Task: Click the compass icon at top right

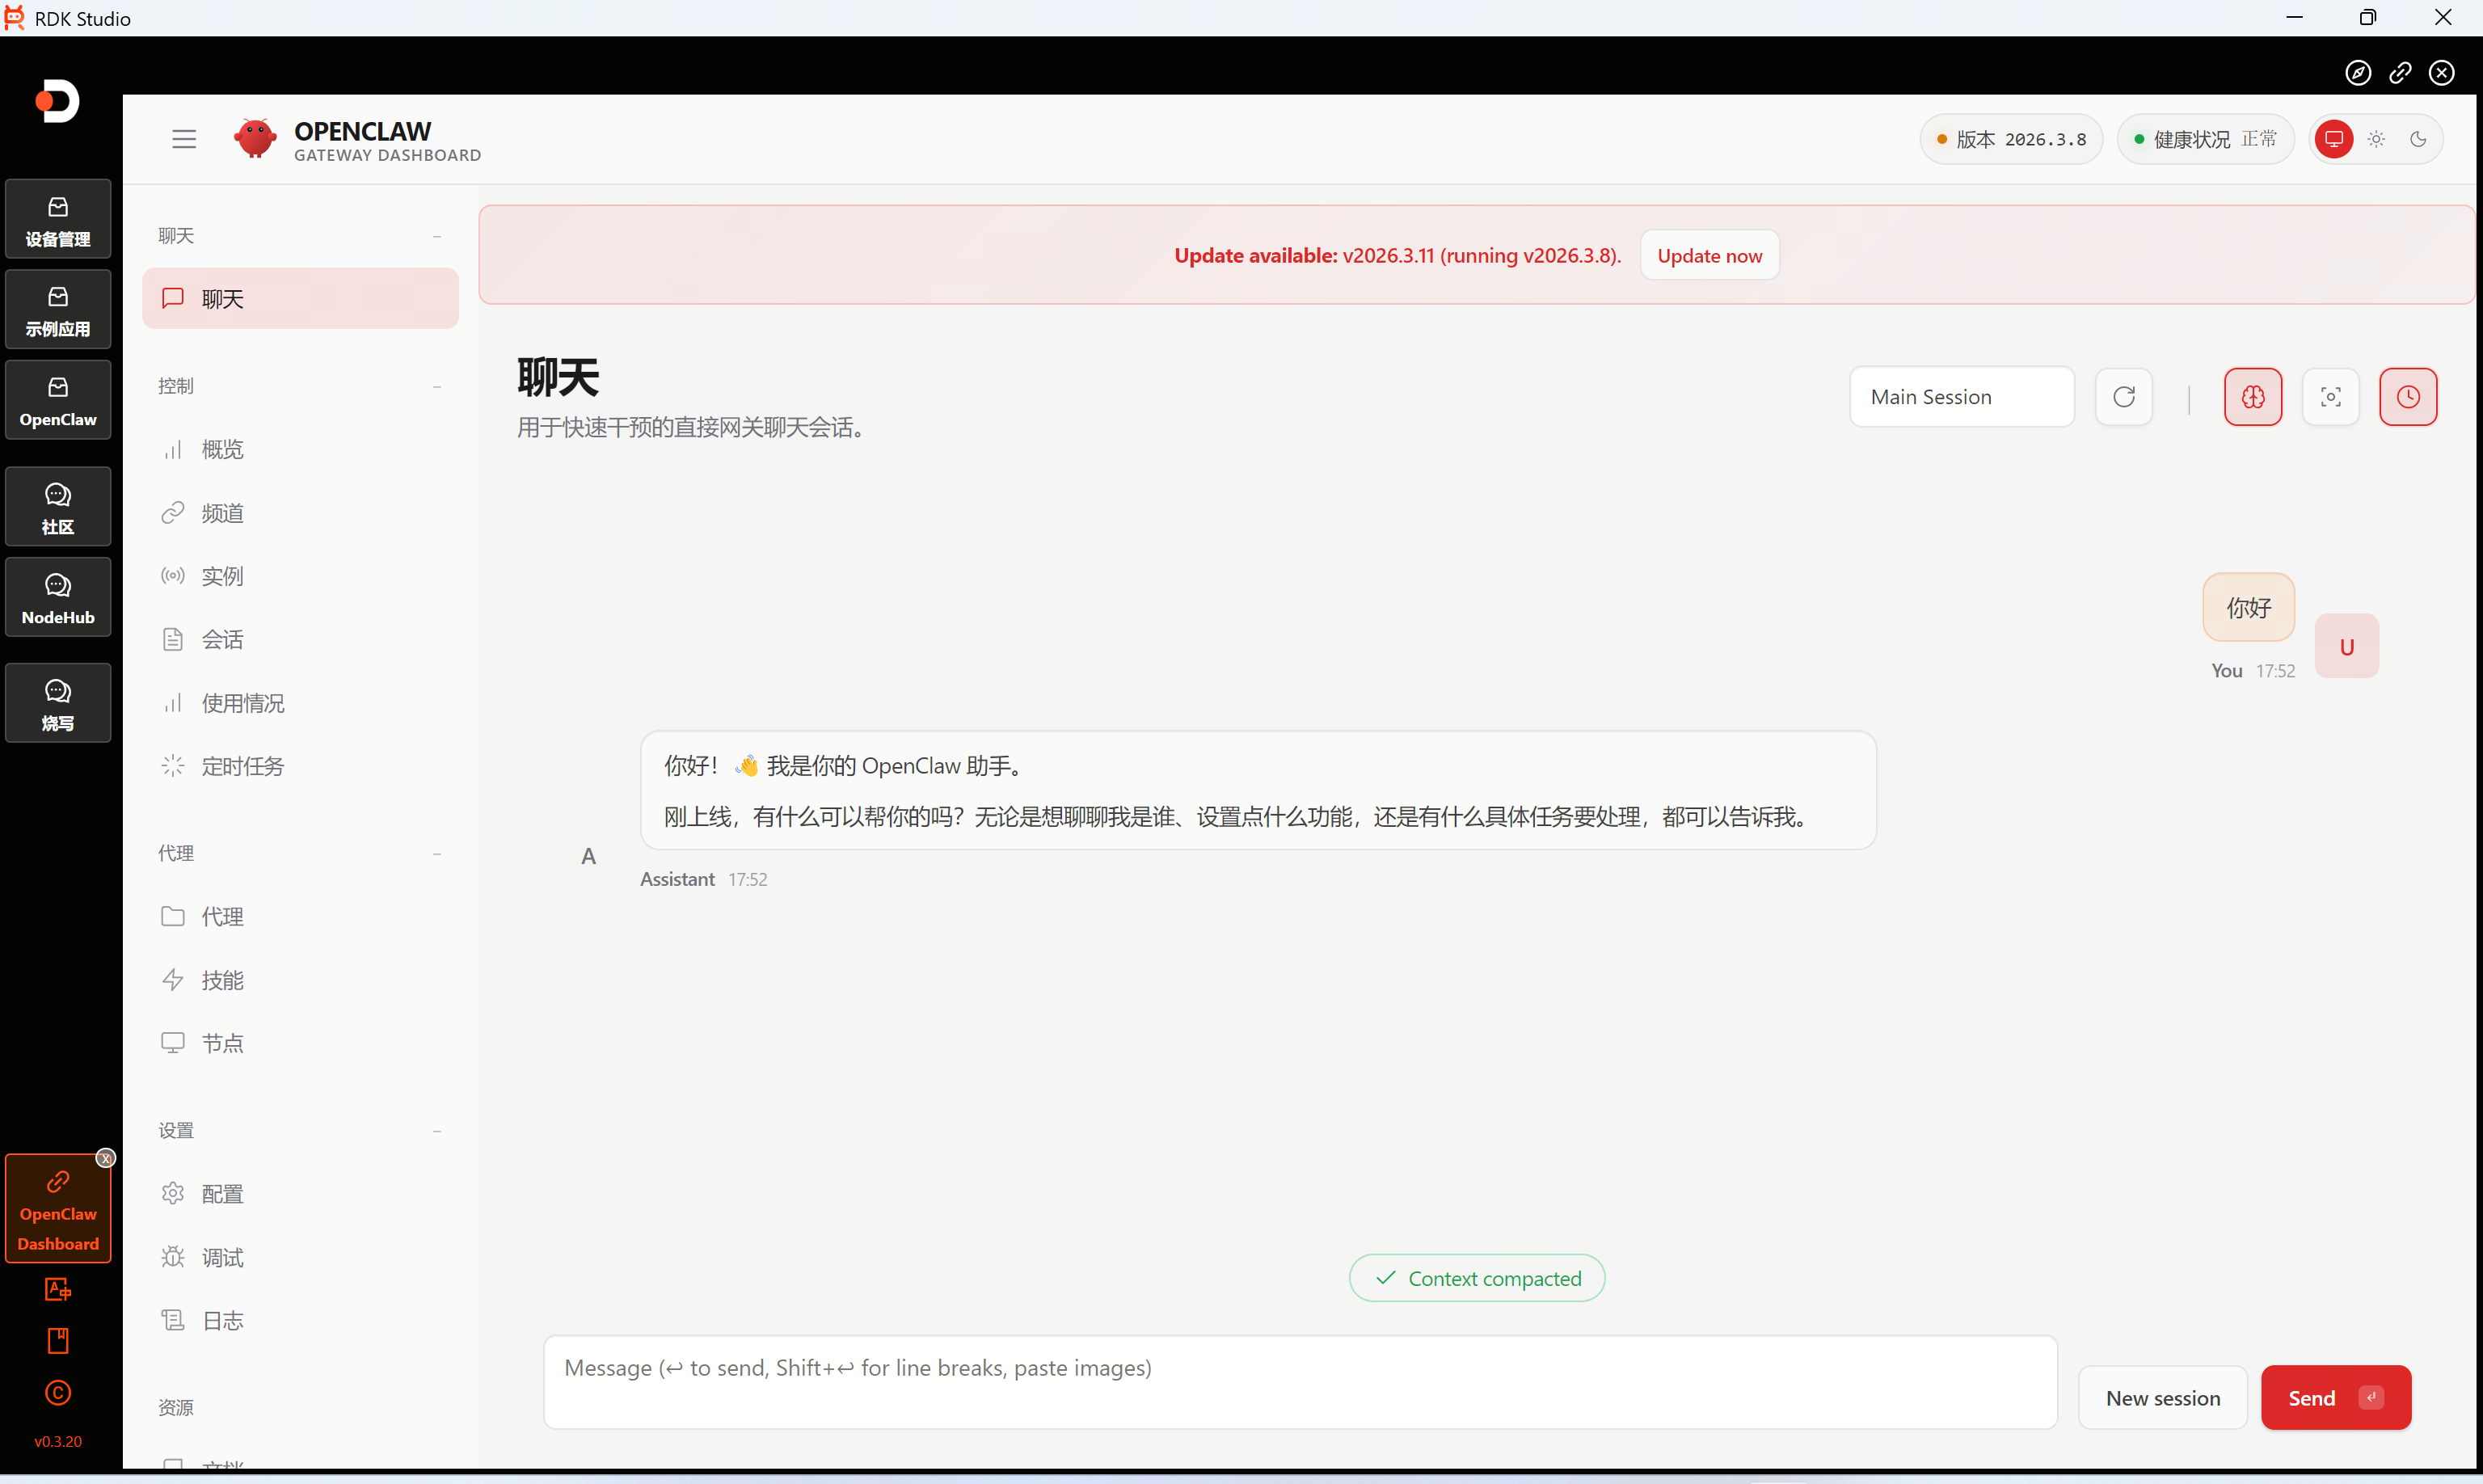Action: pos(2358,73)
